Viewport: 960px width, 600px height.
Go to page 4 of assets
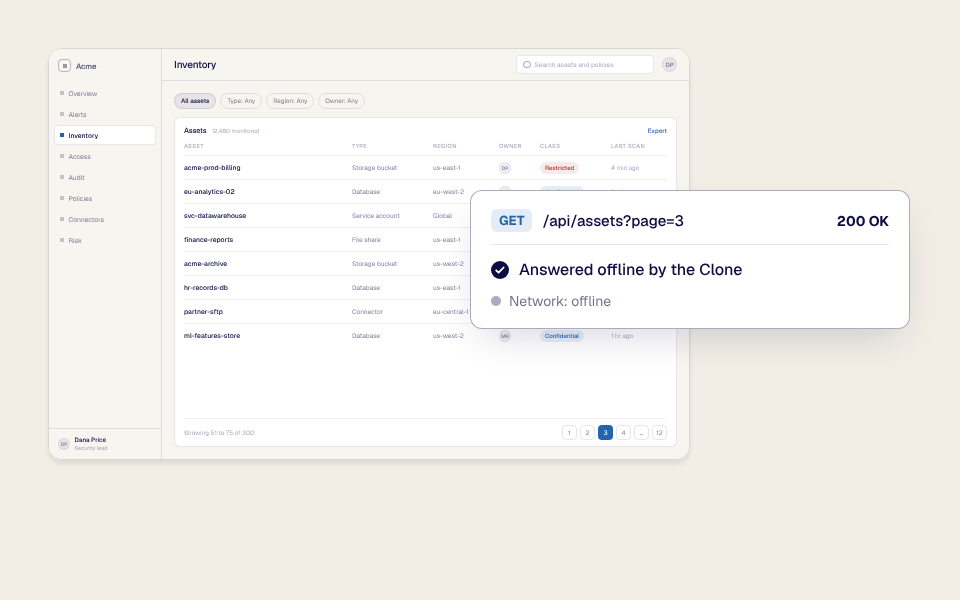pos(623,432)
